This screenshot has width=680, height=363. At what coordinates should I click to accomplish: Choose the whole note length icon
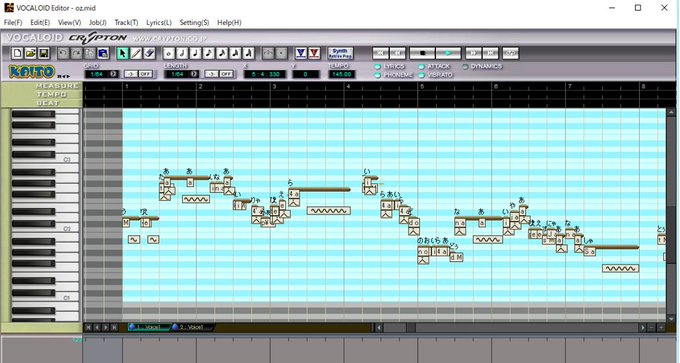pyautogui.click(x=169, y=53)
